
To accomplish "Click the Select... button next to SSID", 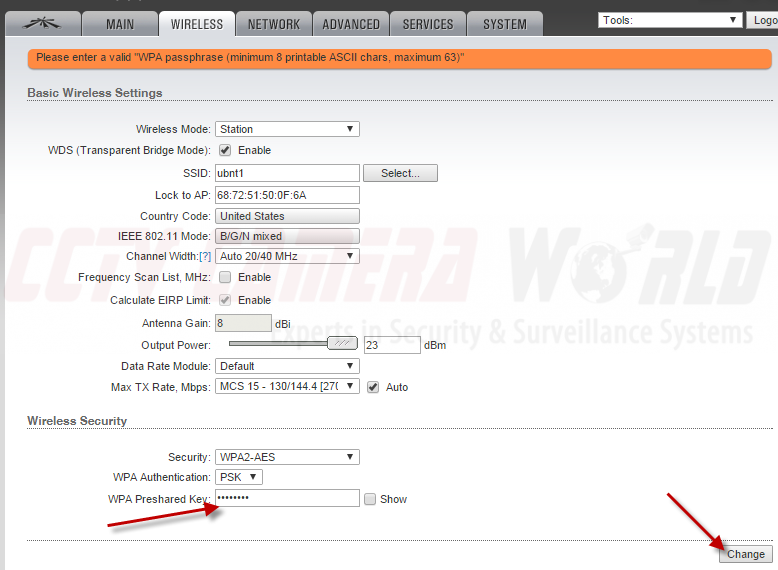I will pyautogui.click(x=400, y=173).
